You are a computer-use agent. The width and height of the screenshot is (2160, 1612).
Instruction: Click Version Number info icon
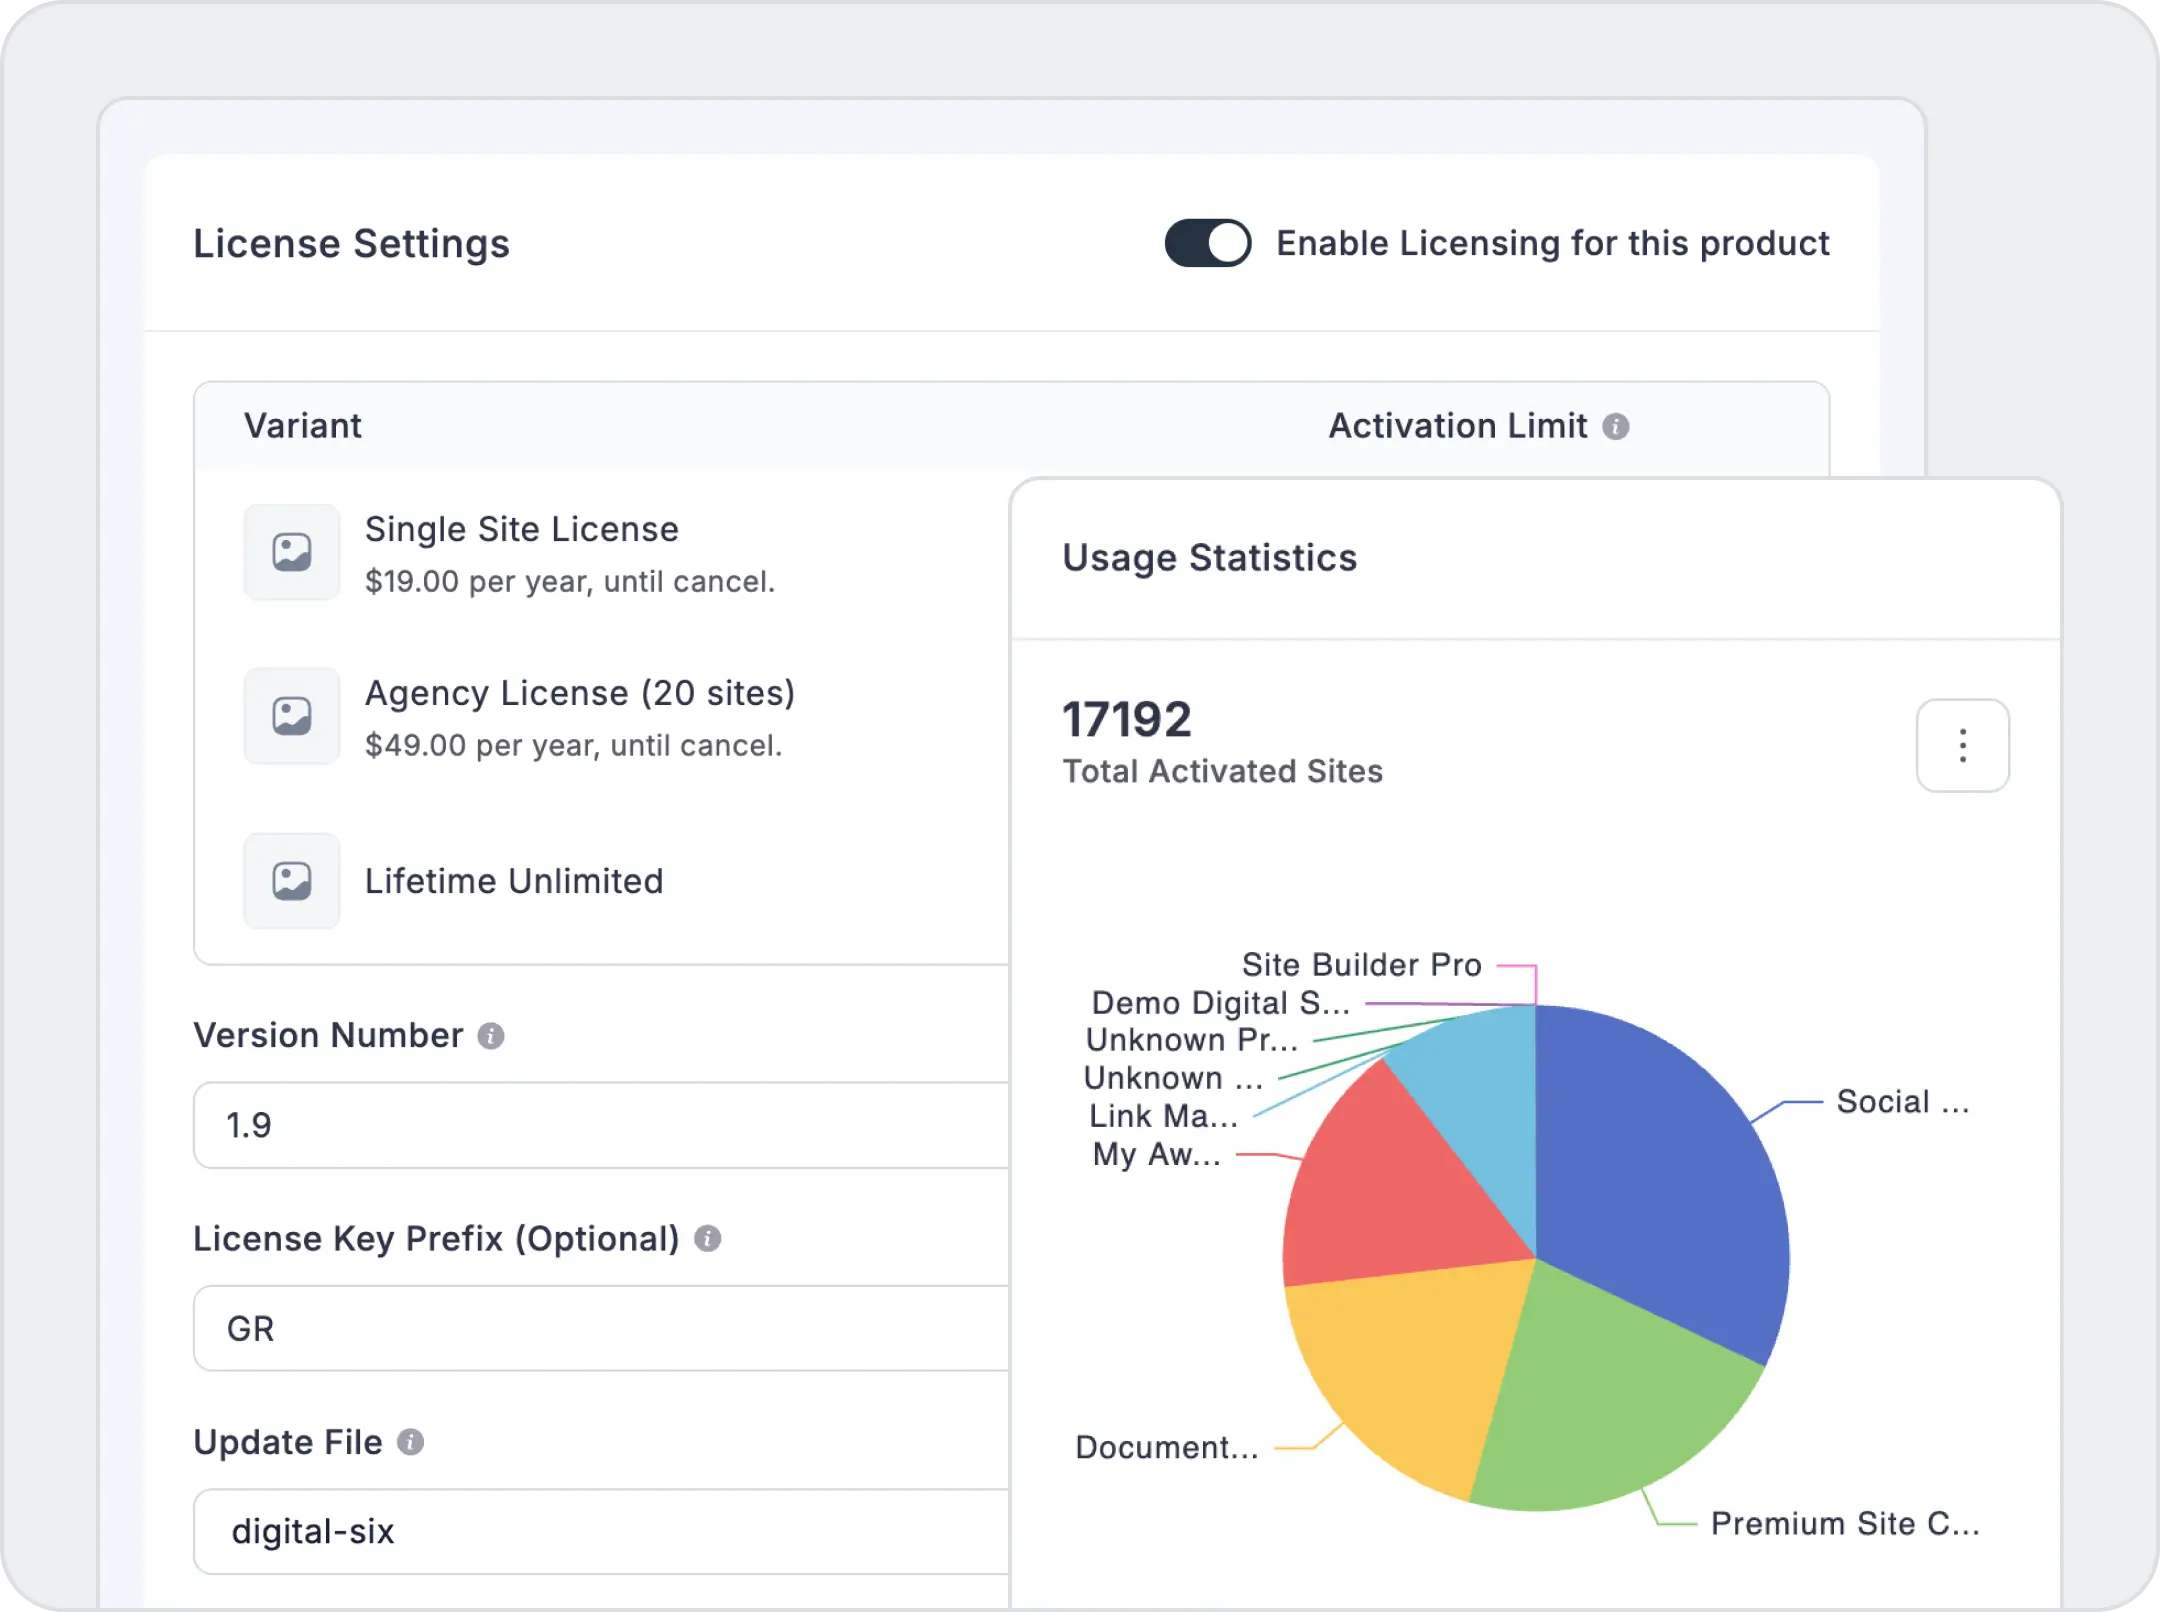click(x=490, y=1036)
